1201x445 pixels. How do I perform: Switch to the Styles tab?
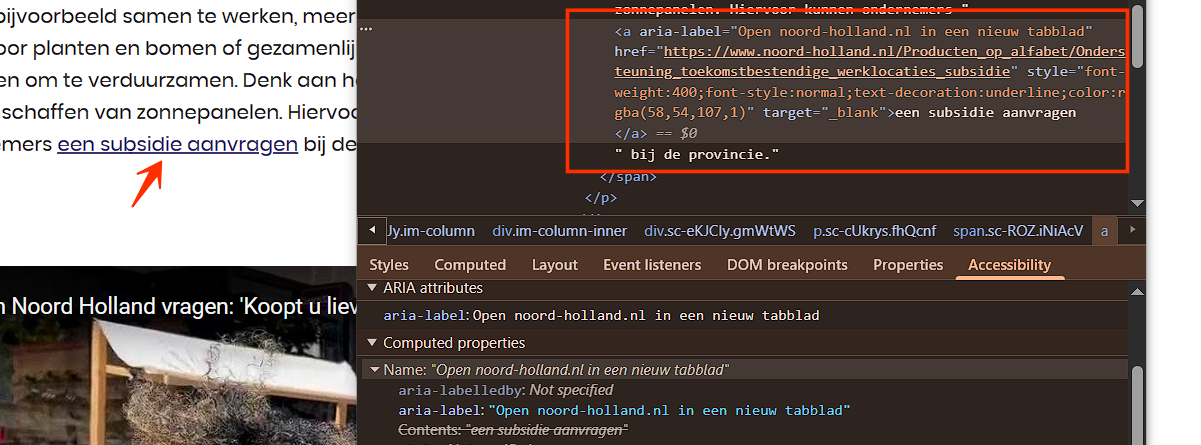tap(389, 265)
